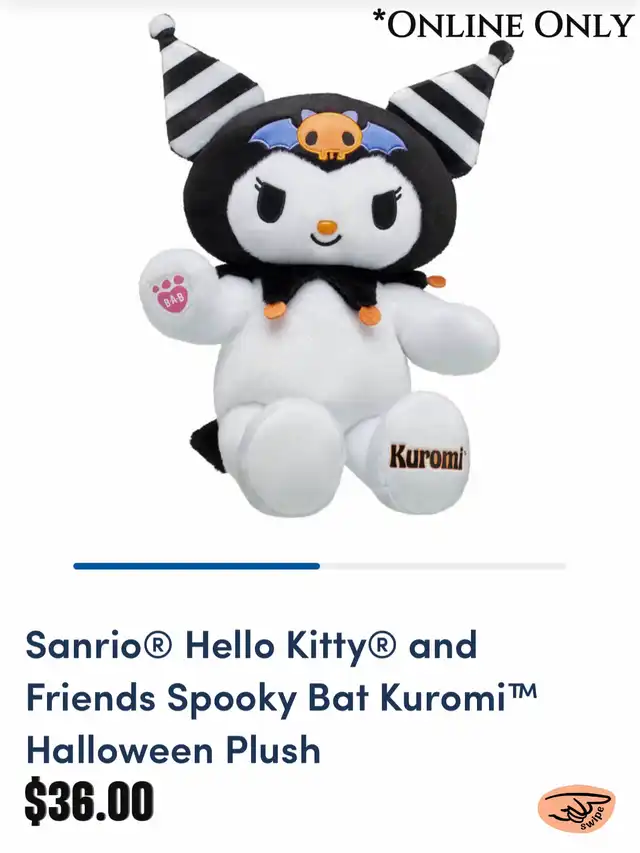Click the white pom-pom on left ear
The height and width of the screenshot is (853, 640).
coord(162,25)
